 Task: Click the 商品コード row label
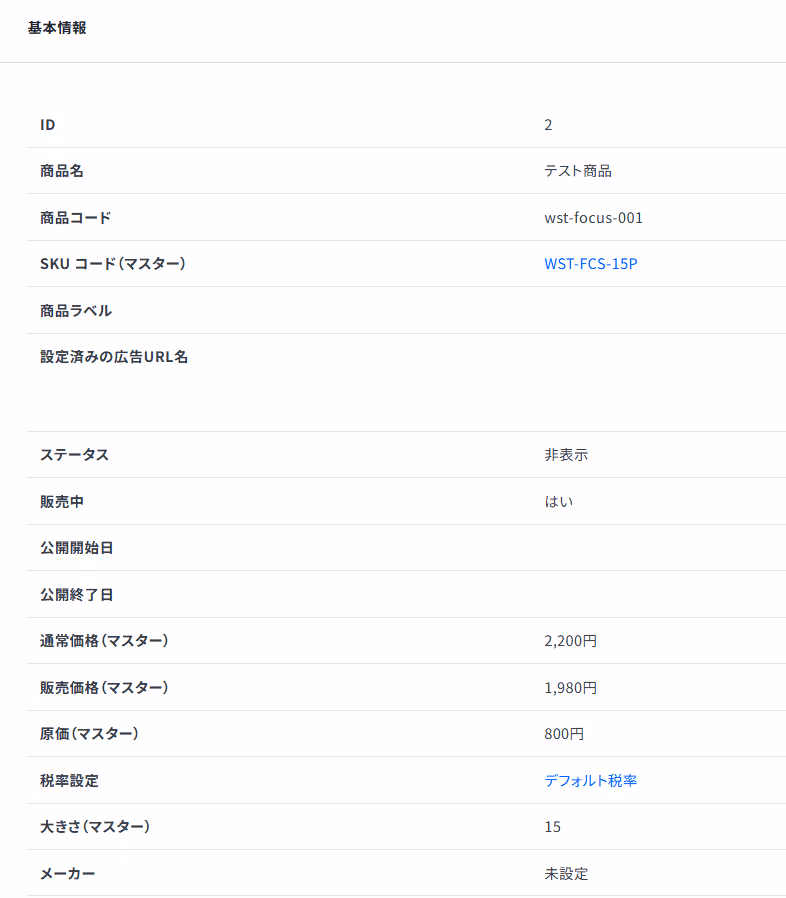[x=76, y=218]
